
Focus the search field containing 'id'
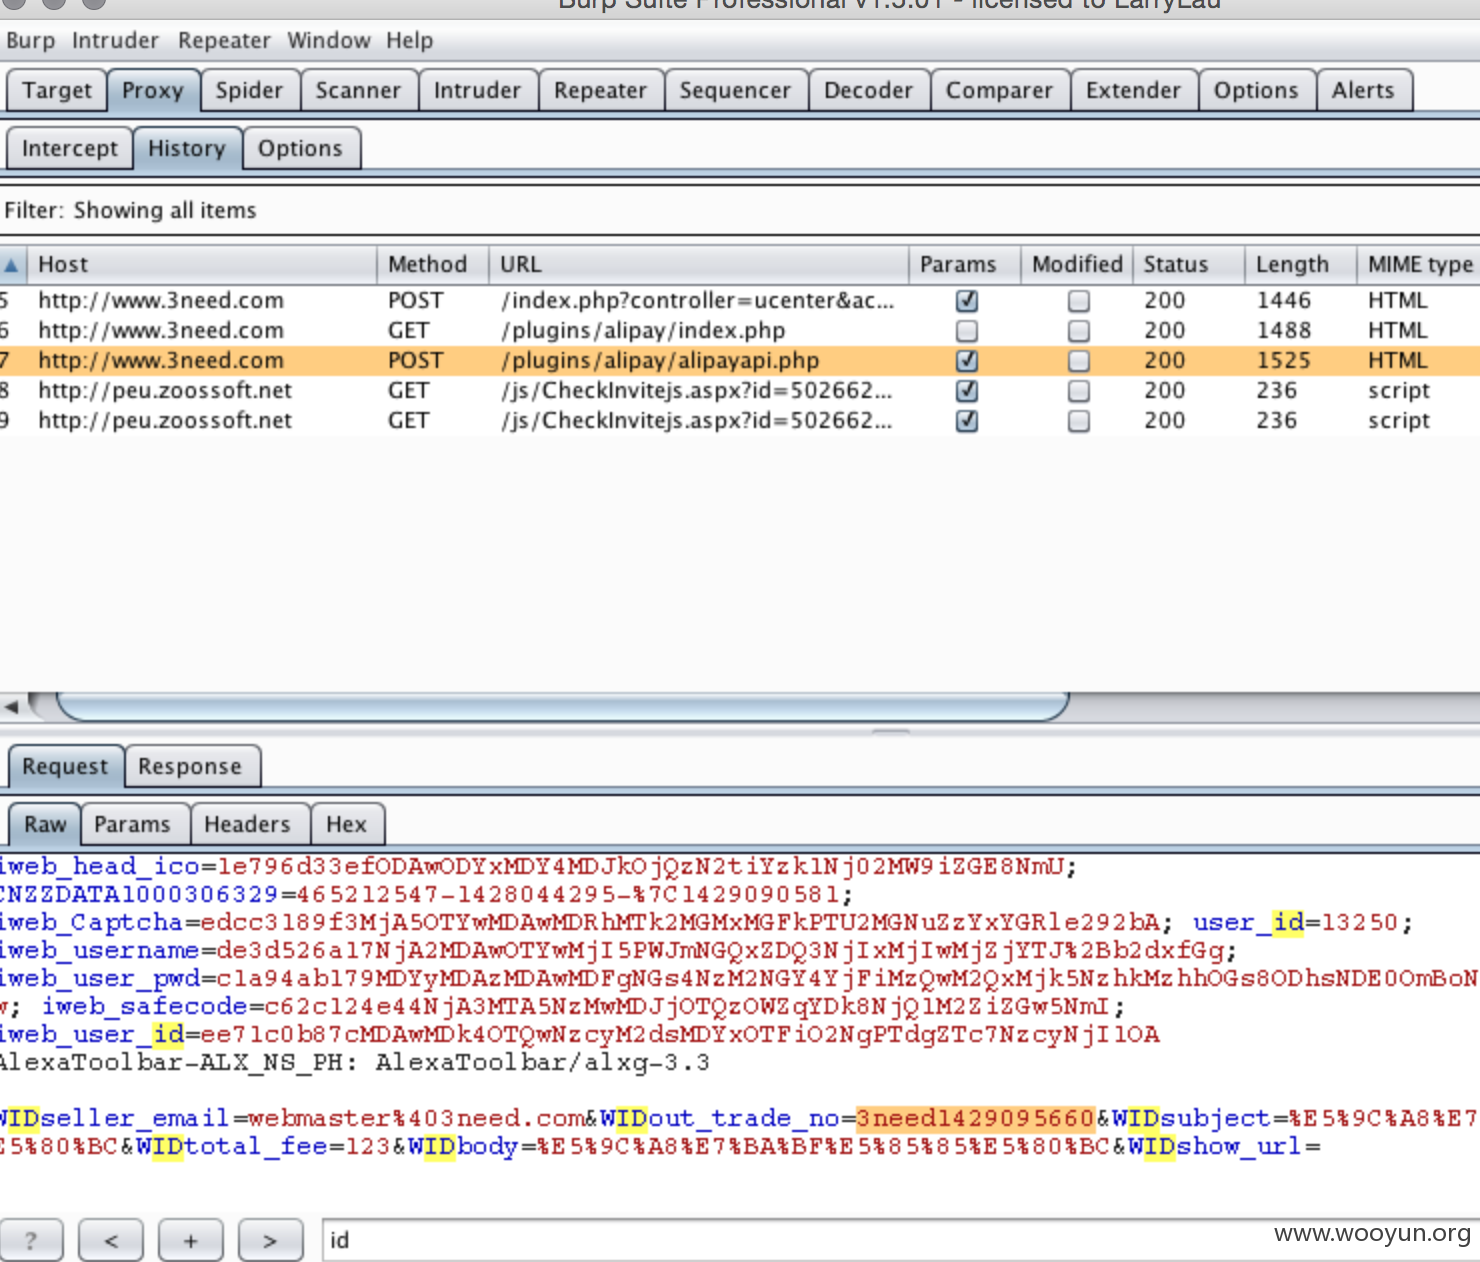(900, 1240)
